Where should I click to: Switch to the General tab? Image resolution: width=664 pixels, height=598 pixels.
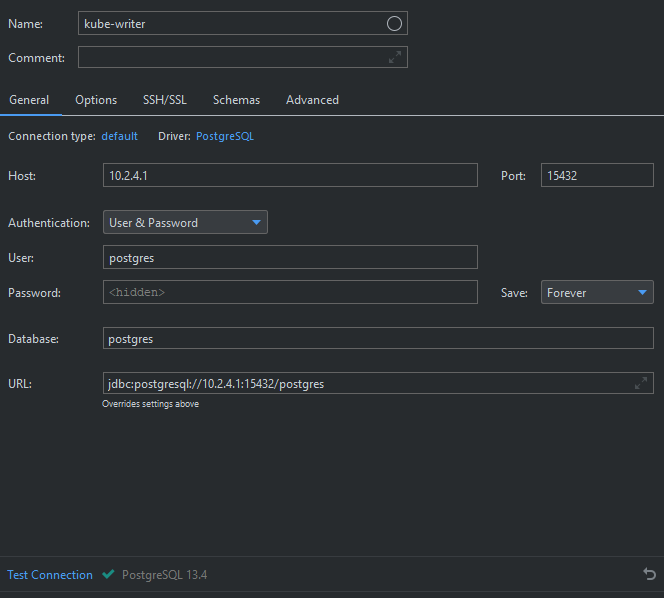[x=29, y=100]
